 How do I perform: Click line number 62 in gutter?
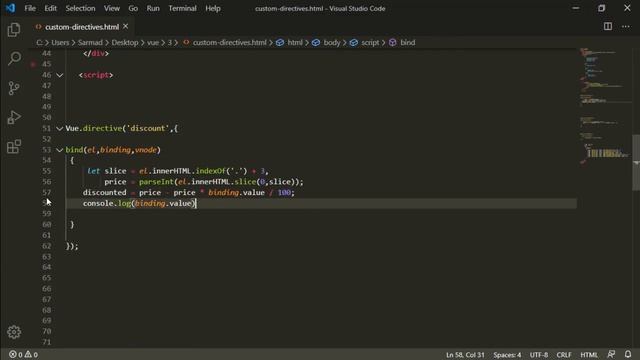(47, 246)
